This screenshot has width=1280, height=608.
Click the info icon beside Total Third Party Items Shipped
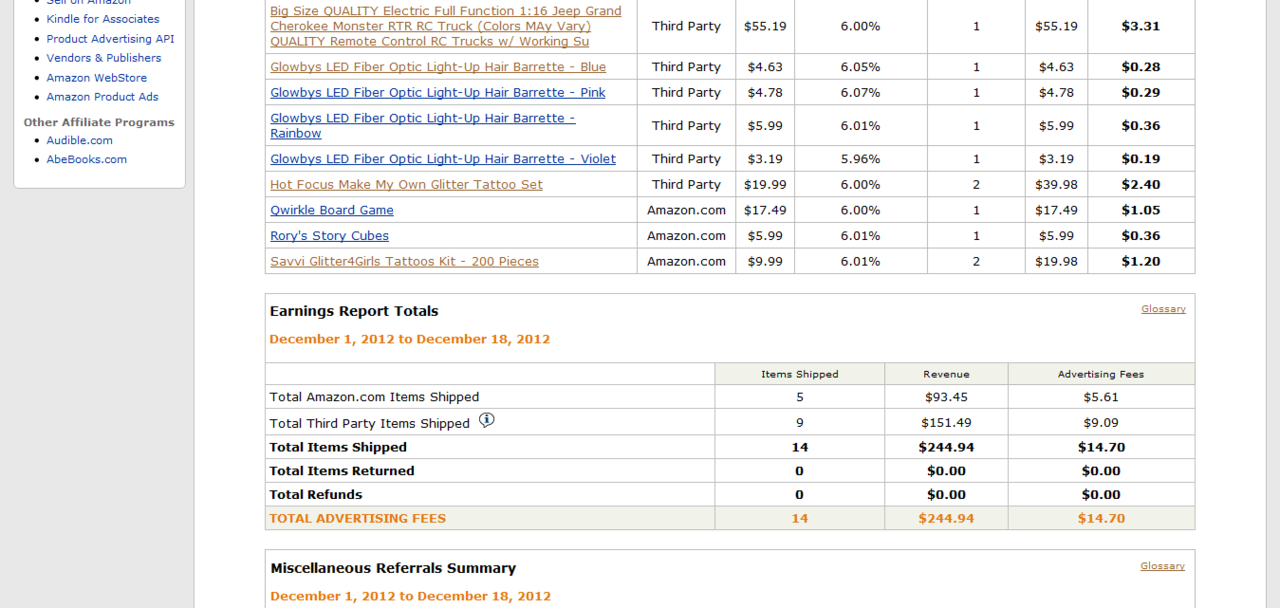486,420
